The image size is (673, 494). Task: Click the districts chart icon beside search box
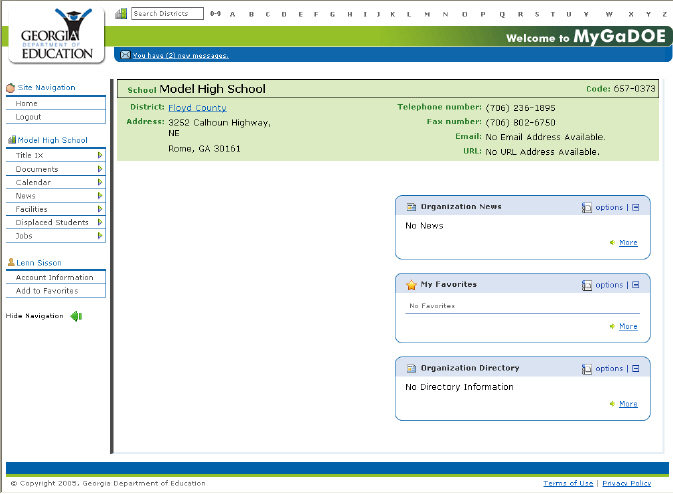click(121, 14)
